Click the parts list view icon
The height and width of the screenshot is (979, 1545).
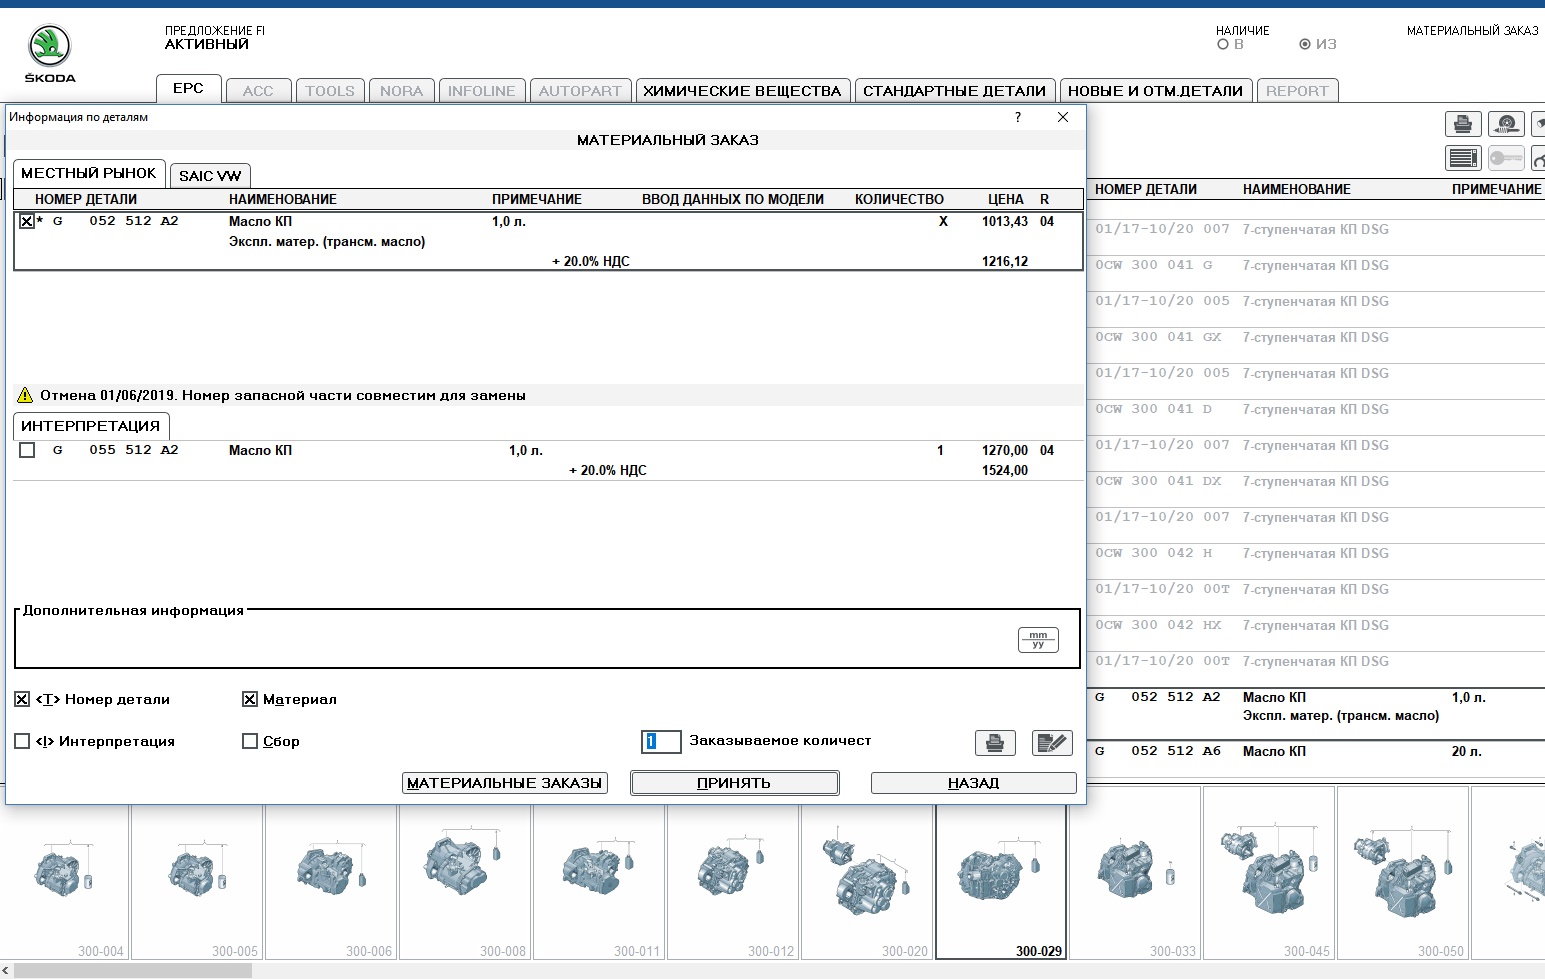pyautogui.click(x=1462, y=158)
